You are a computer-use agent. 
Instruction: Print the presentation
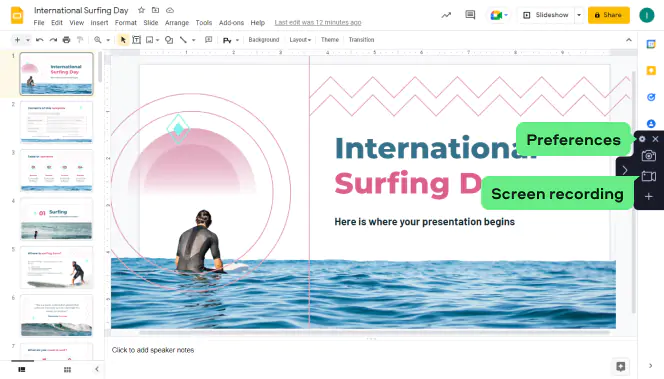tap(66, 40)
